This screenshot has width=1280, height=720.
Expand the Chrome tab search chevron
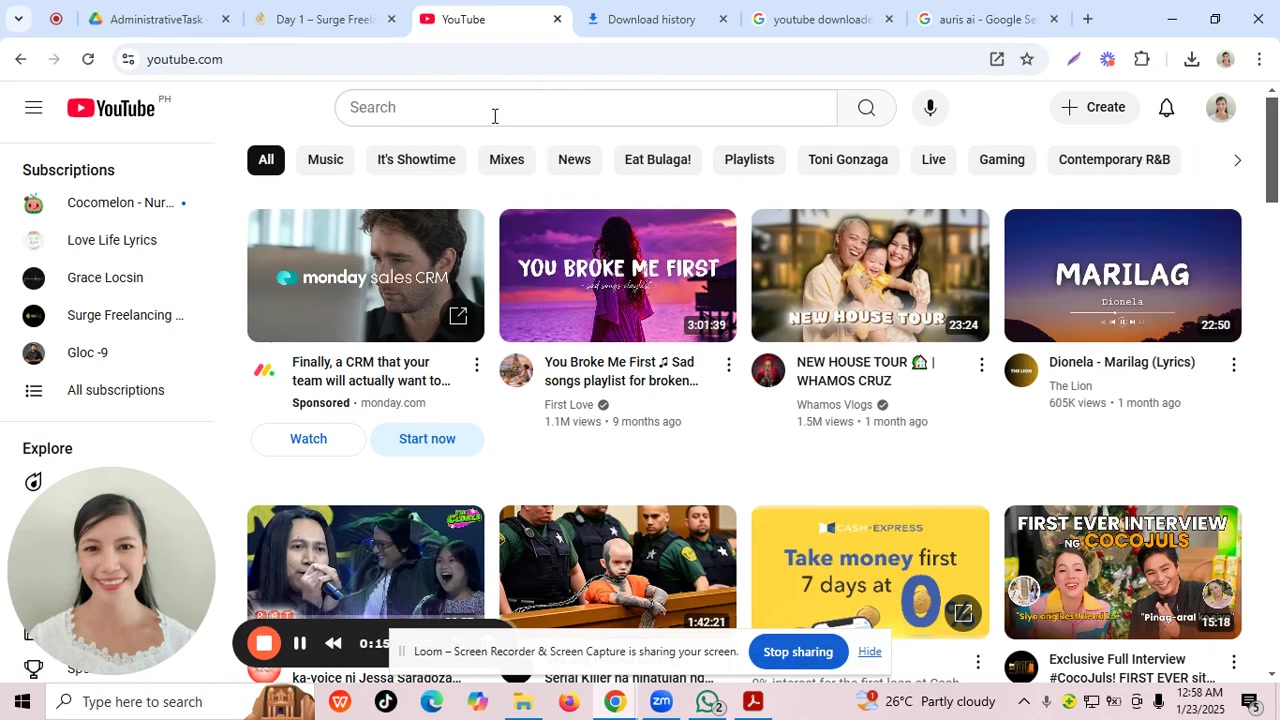pos(19,19)
